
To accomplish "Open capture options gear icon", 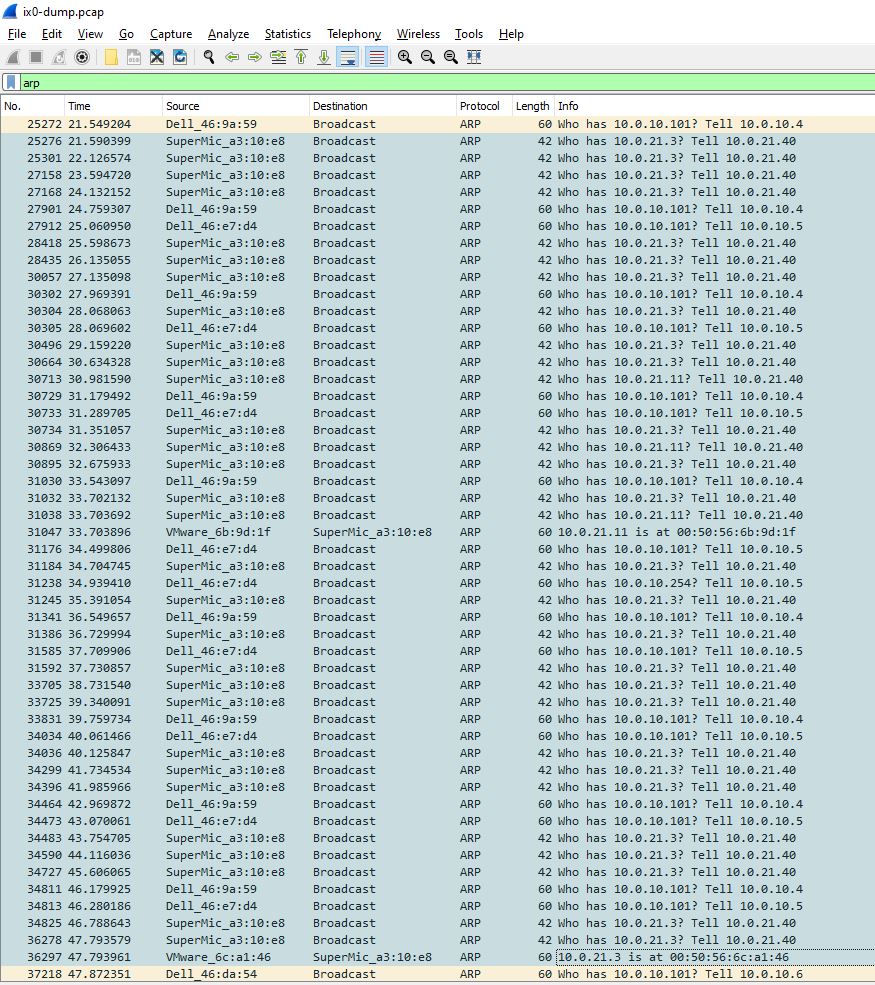I will (82, 58).
